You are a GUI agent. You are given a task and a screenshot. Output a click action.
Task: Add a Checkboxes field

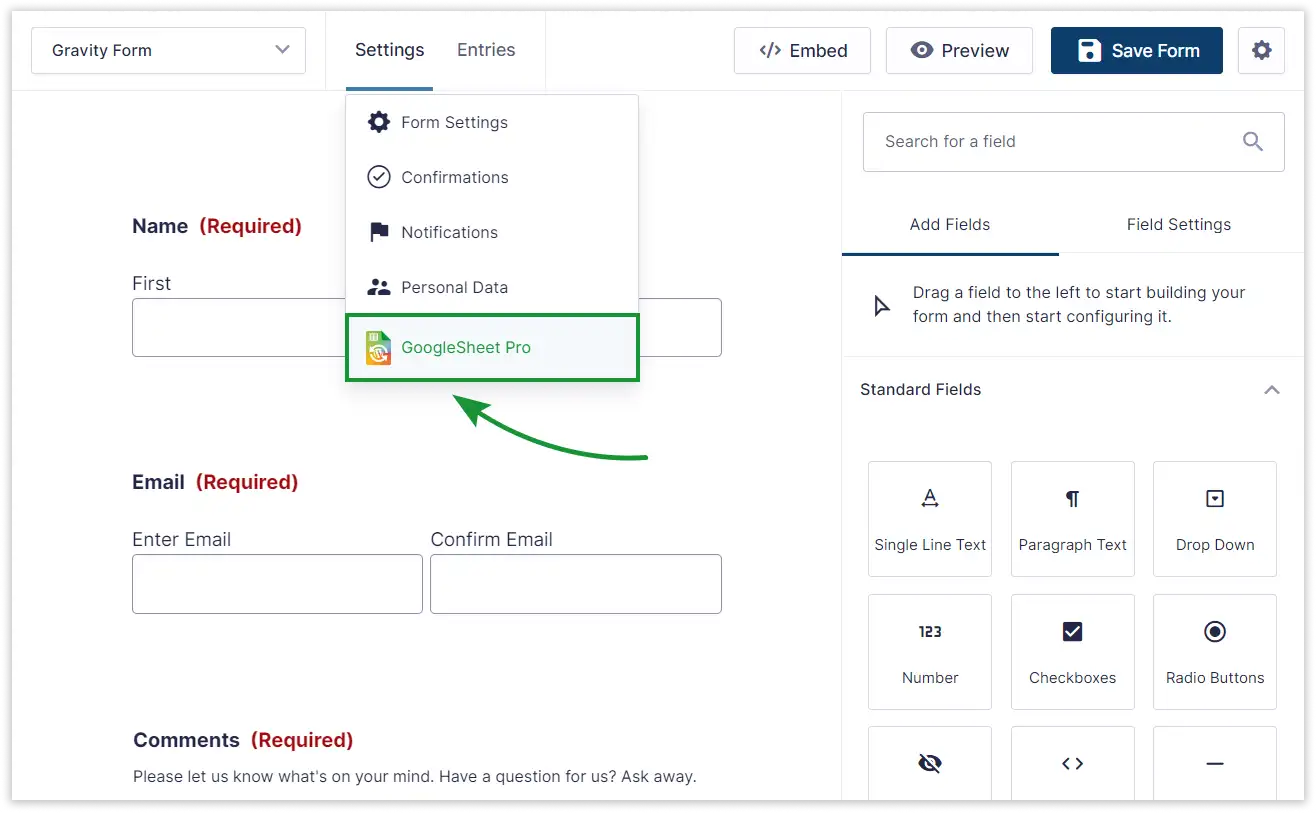tap(1072, 651)
